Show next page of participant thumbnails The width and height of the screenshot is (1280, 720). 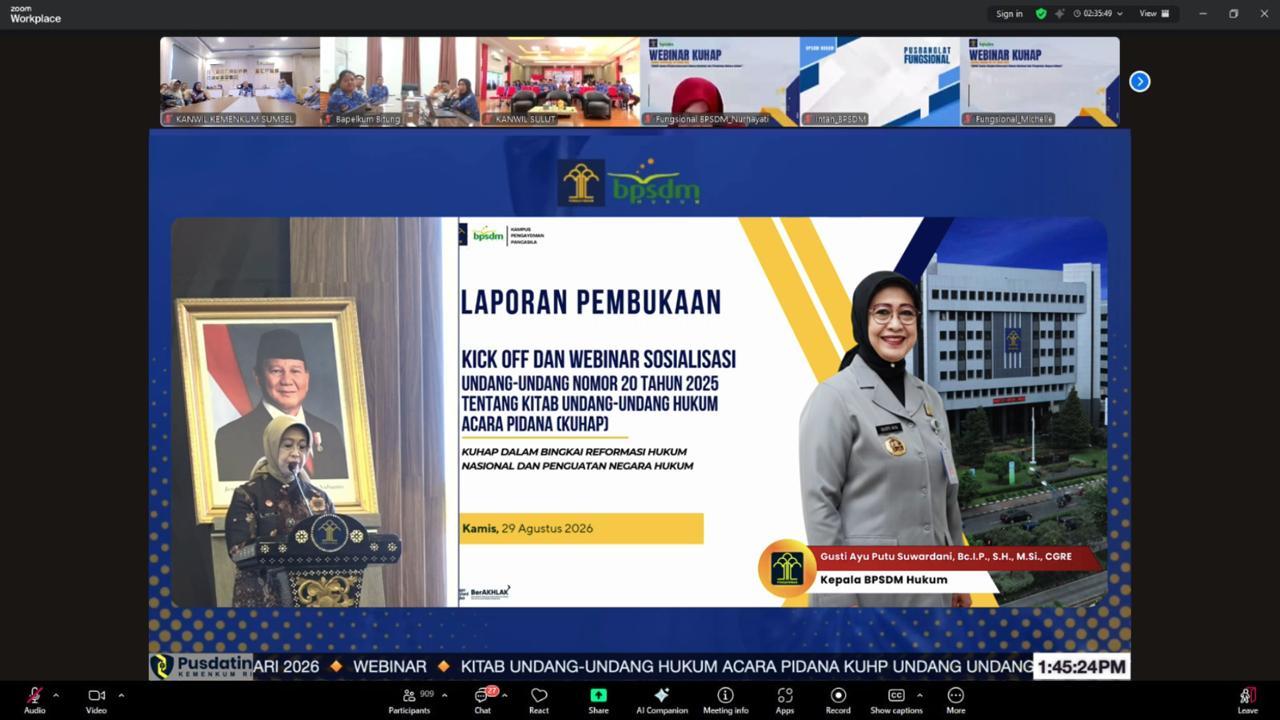(x=1140, y=82)
